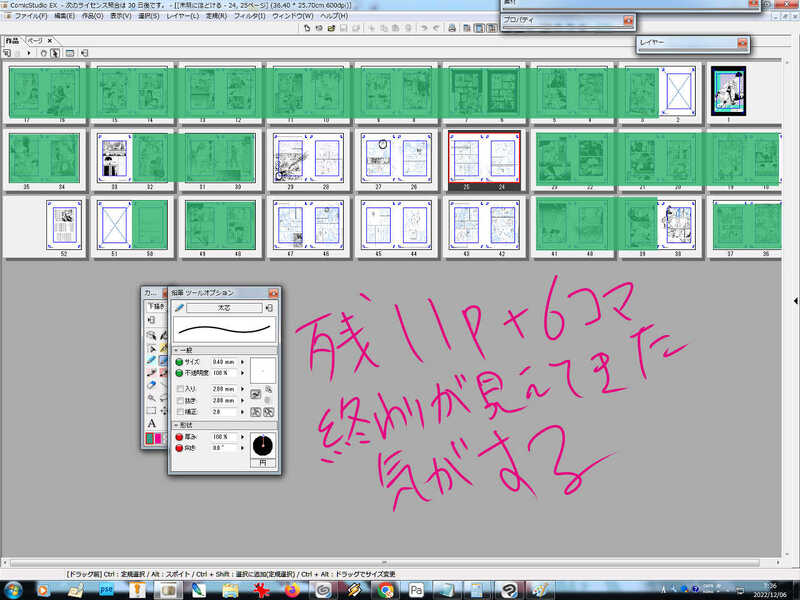Click the Windows Start button
Image resolution: width=800 pixels, height=600 pixels.
click(x=13, y=590)
